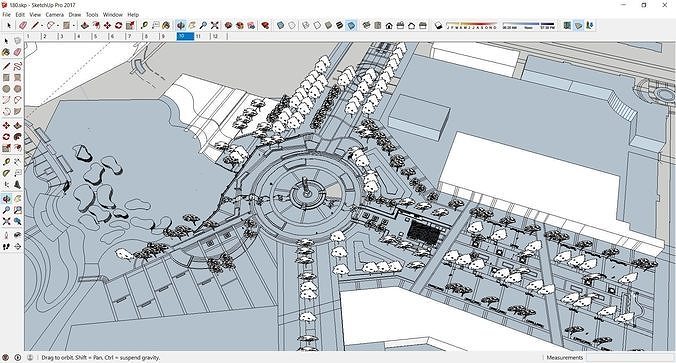Open the Window menu
Screen dimensions: 676x363
[113, 14]
